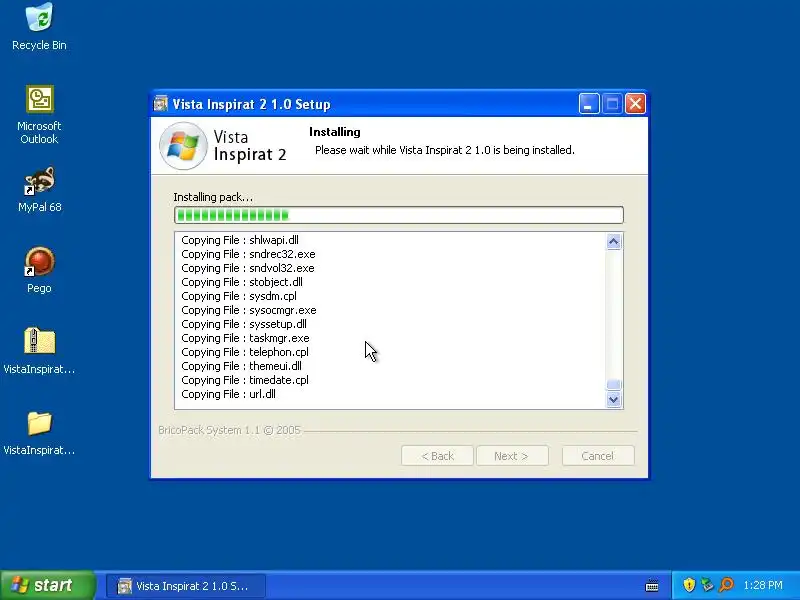
Task: Select log line syssetup.dll
Action: (x=244, y=324)
